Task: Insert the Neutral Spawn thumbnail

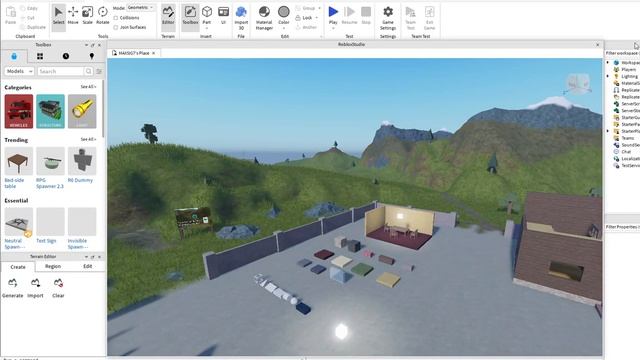Action: point(19,222)
